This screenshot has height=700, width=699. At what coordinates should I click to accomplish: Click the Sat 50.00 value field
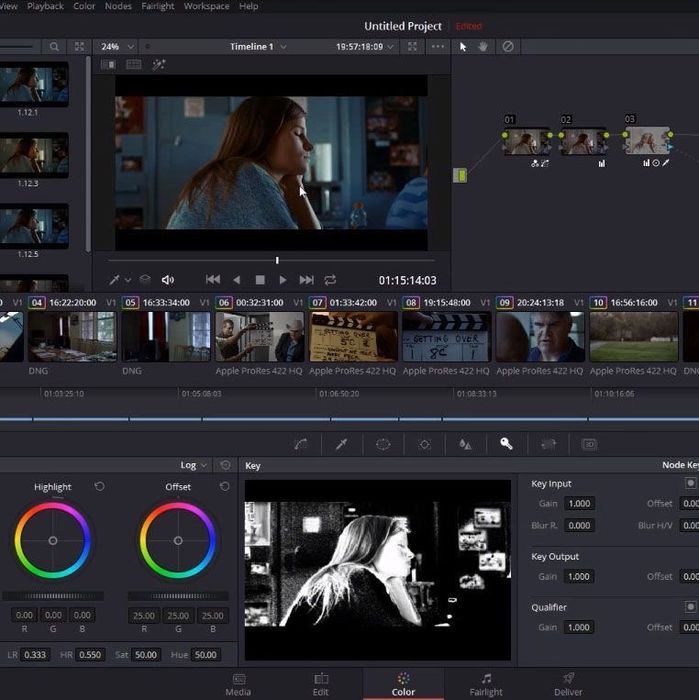146,654
